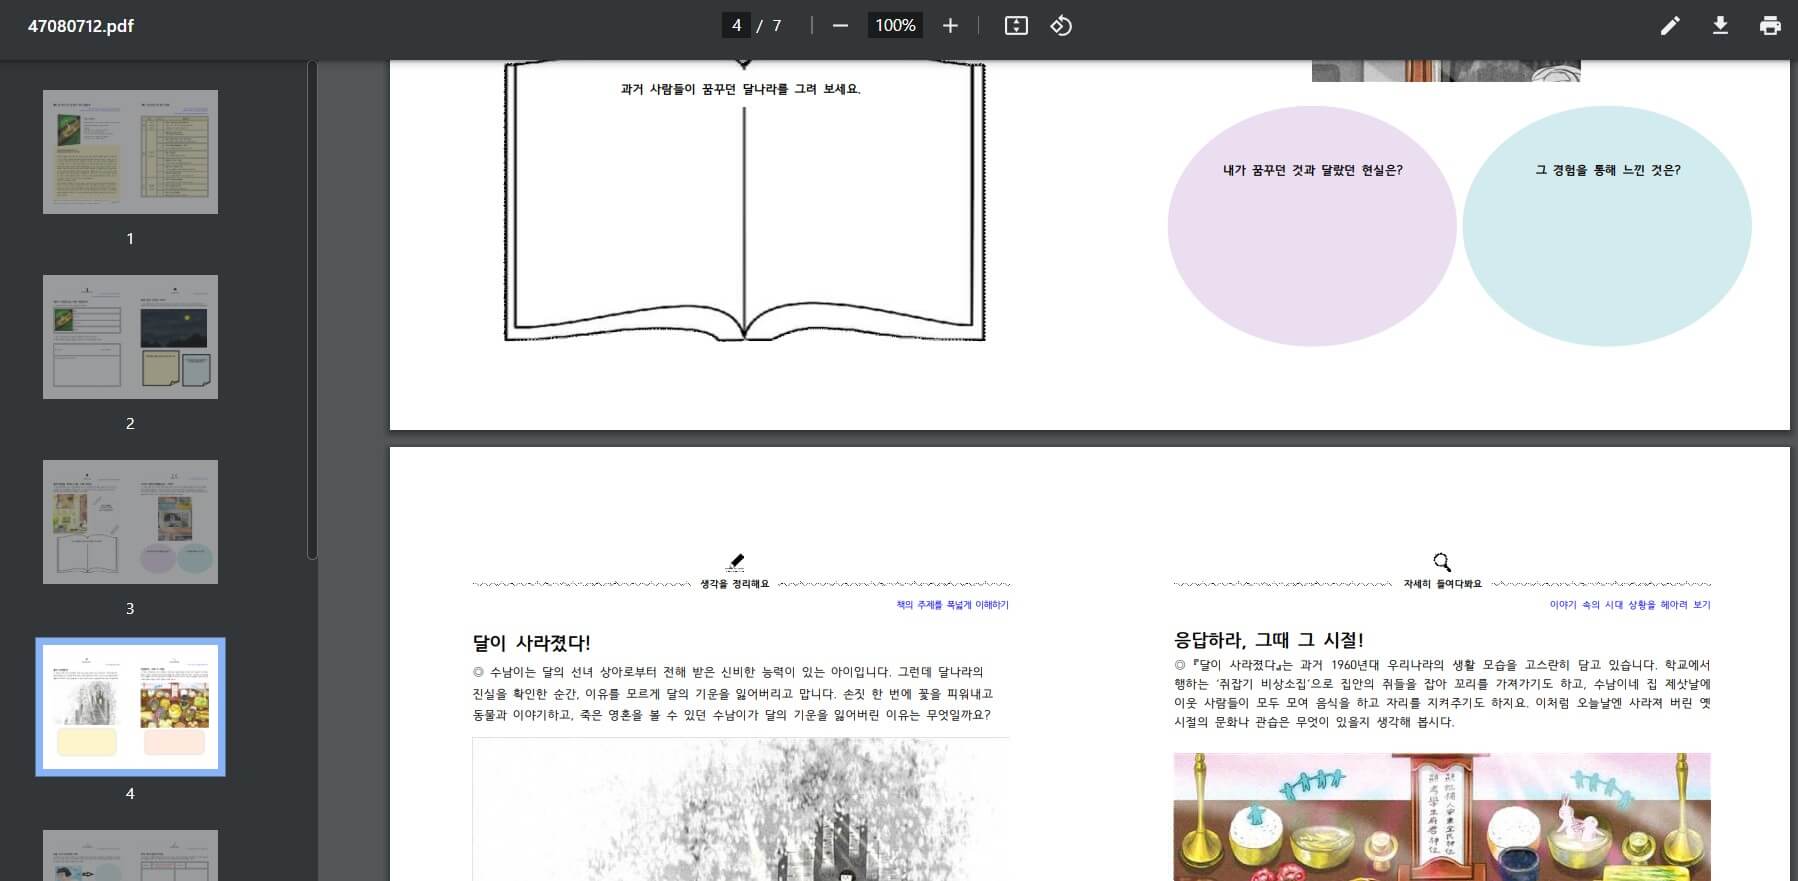
Task: Click the section label '자세히 들여다봐요'
Action: (1442, 584)
